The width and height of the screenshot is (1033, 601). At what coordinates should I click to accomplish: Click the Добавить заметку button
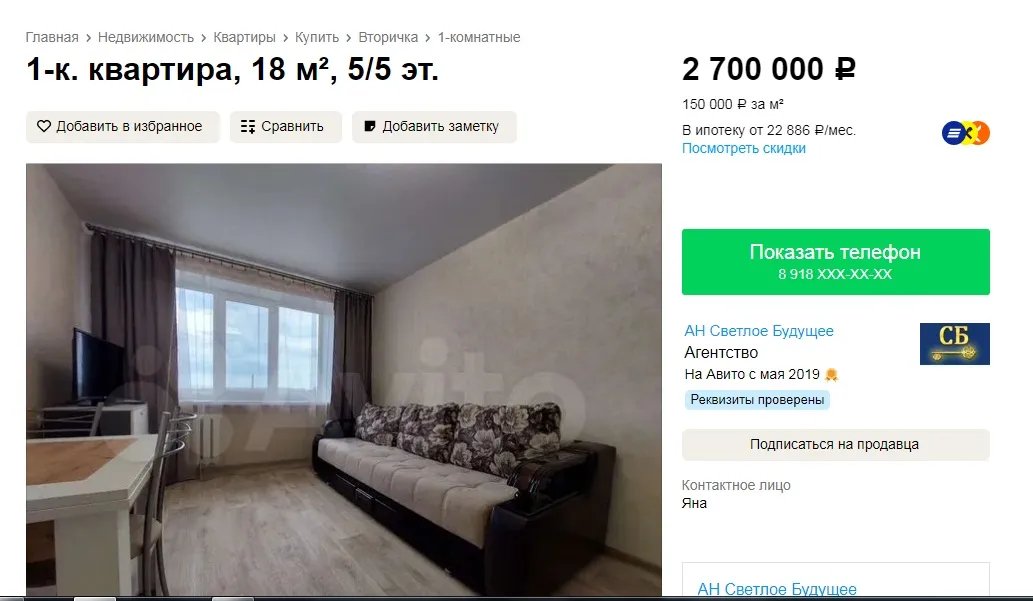[x=434, y=127]
